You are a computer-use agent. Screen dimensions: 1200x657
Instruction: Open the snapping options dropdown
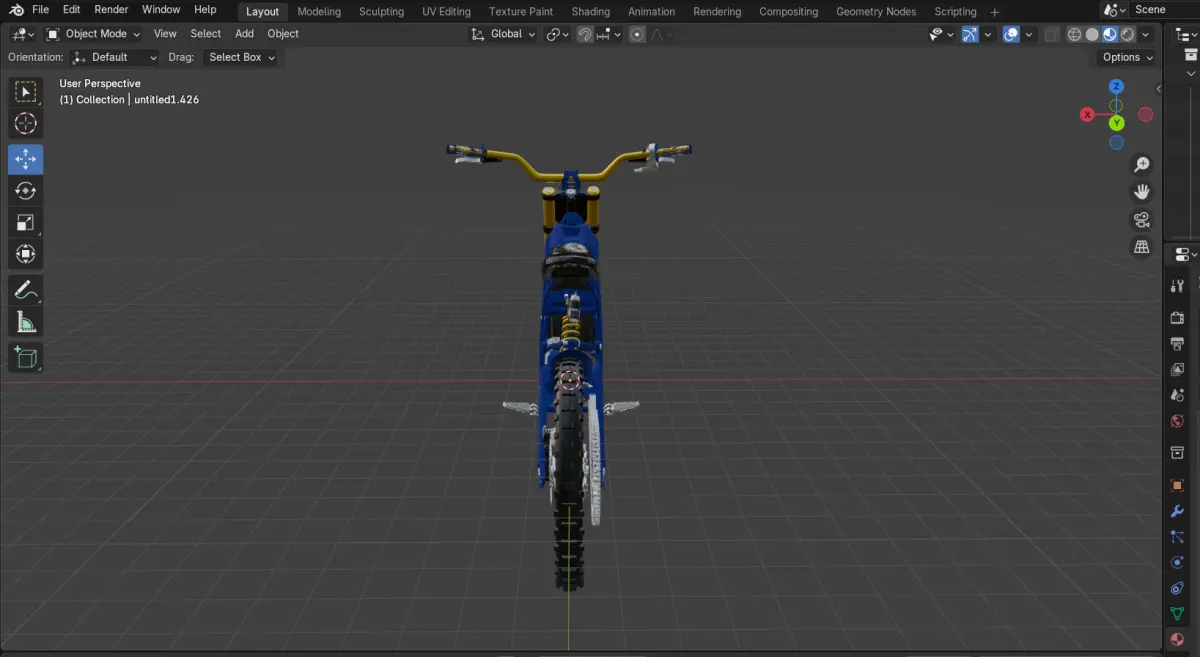point(609,34)
